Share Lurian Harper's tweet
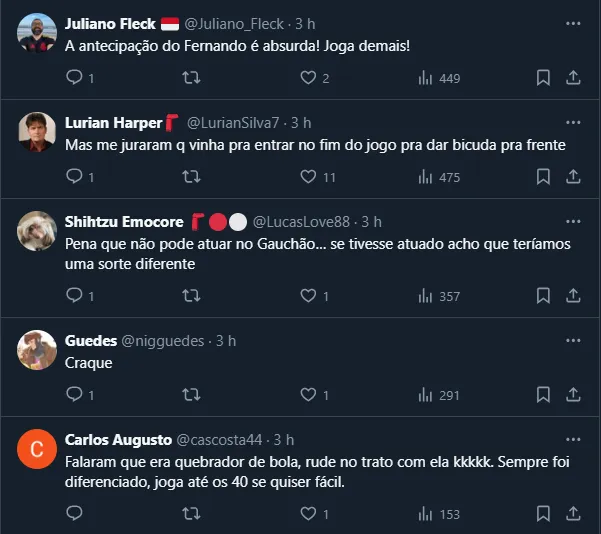The width and height of the screenshot is (601, 534). (573, 177)
